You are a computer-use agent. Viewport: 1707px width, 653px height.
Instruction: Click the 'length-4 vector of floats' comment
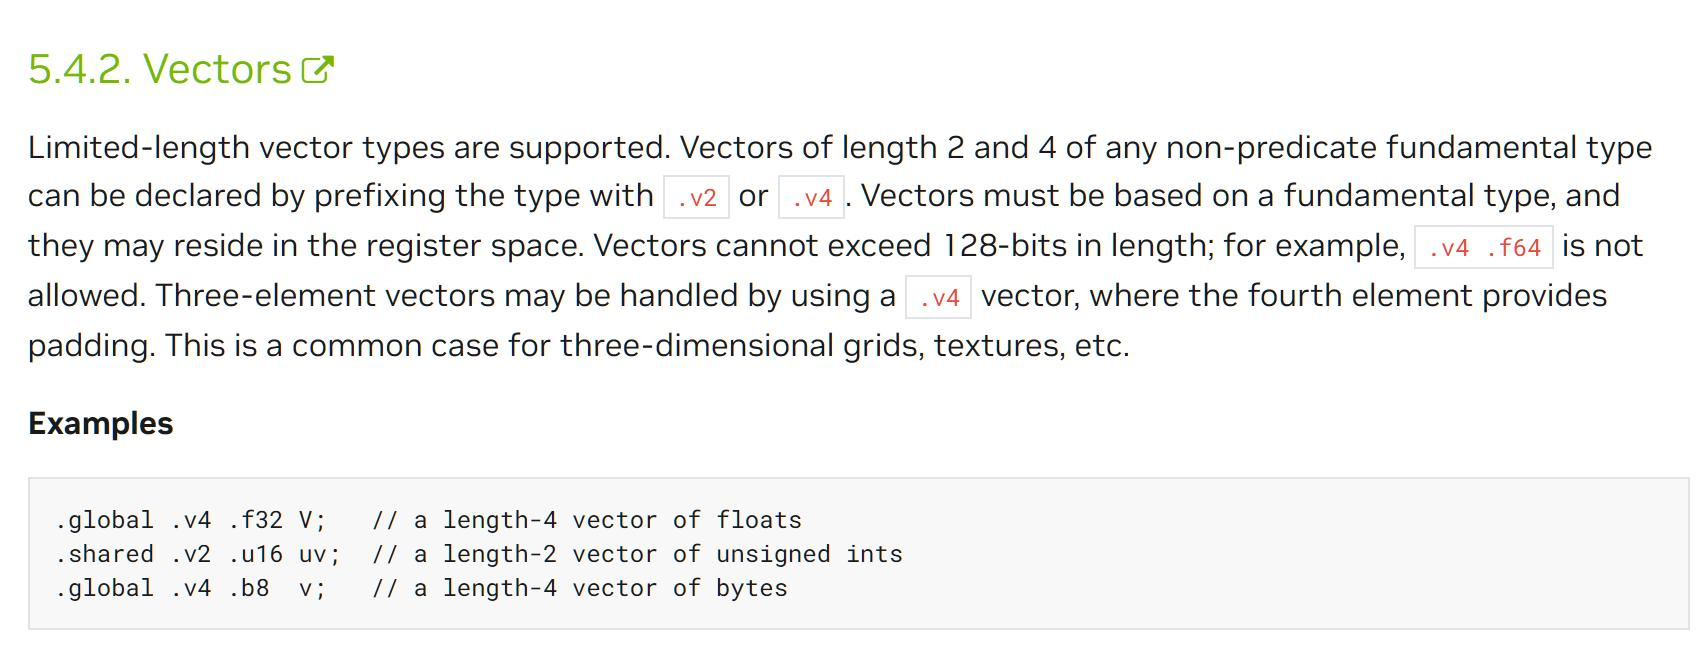(622, 520)
